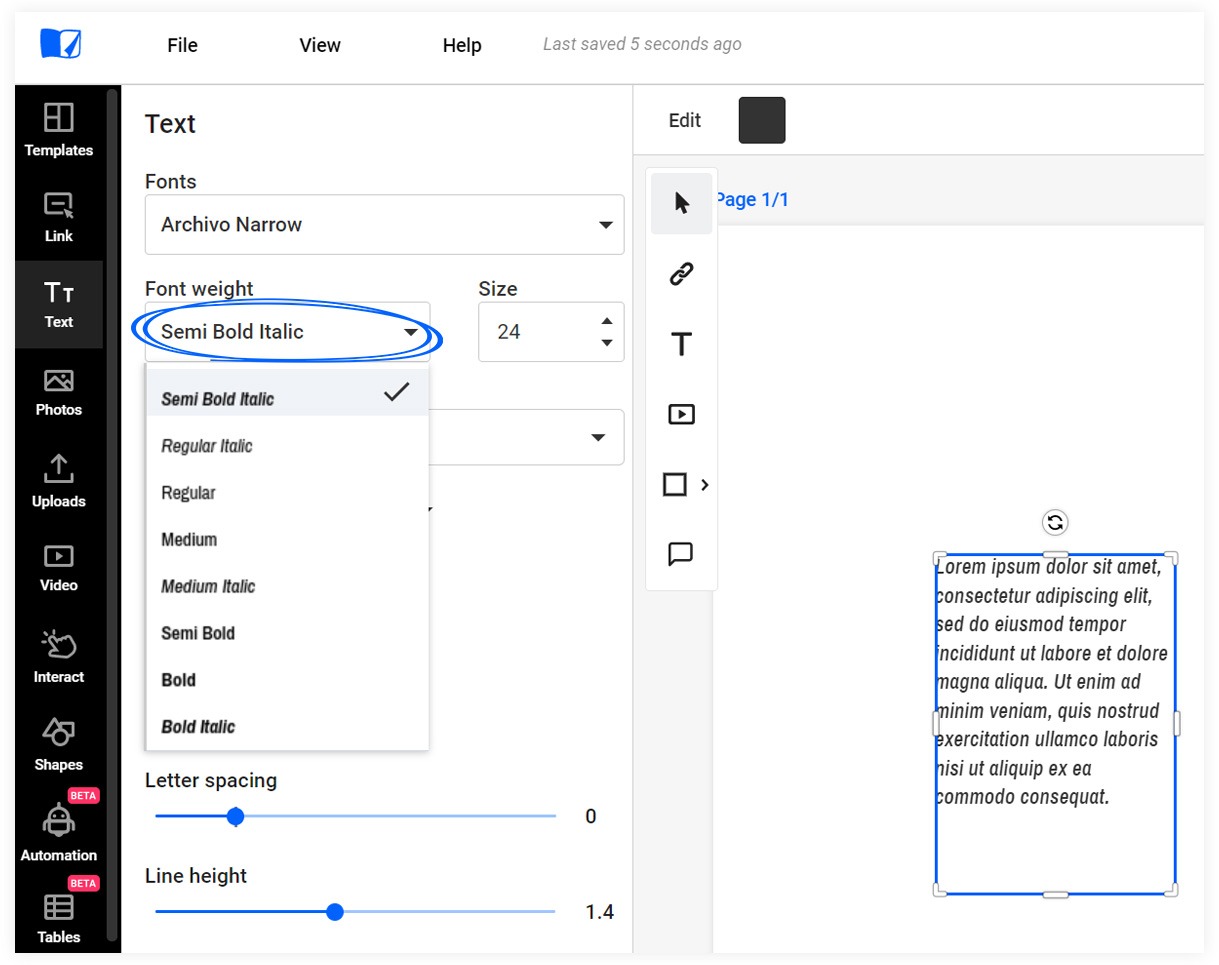The image size is (1219, 965).
Task: Click the rotate handle above text box
Action: point(1055,522)
